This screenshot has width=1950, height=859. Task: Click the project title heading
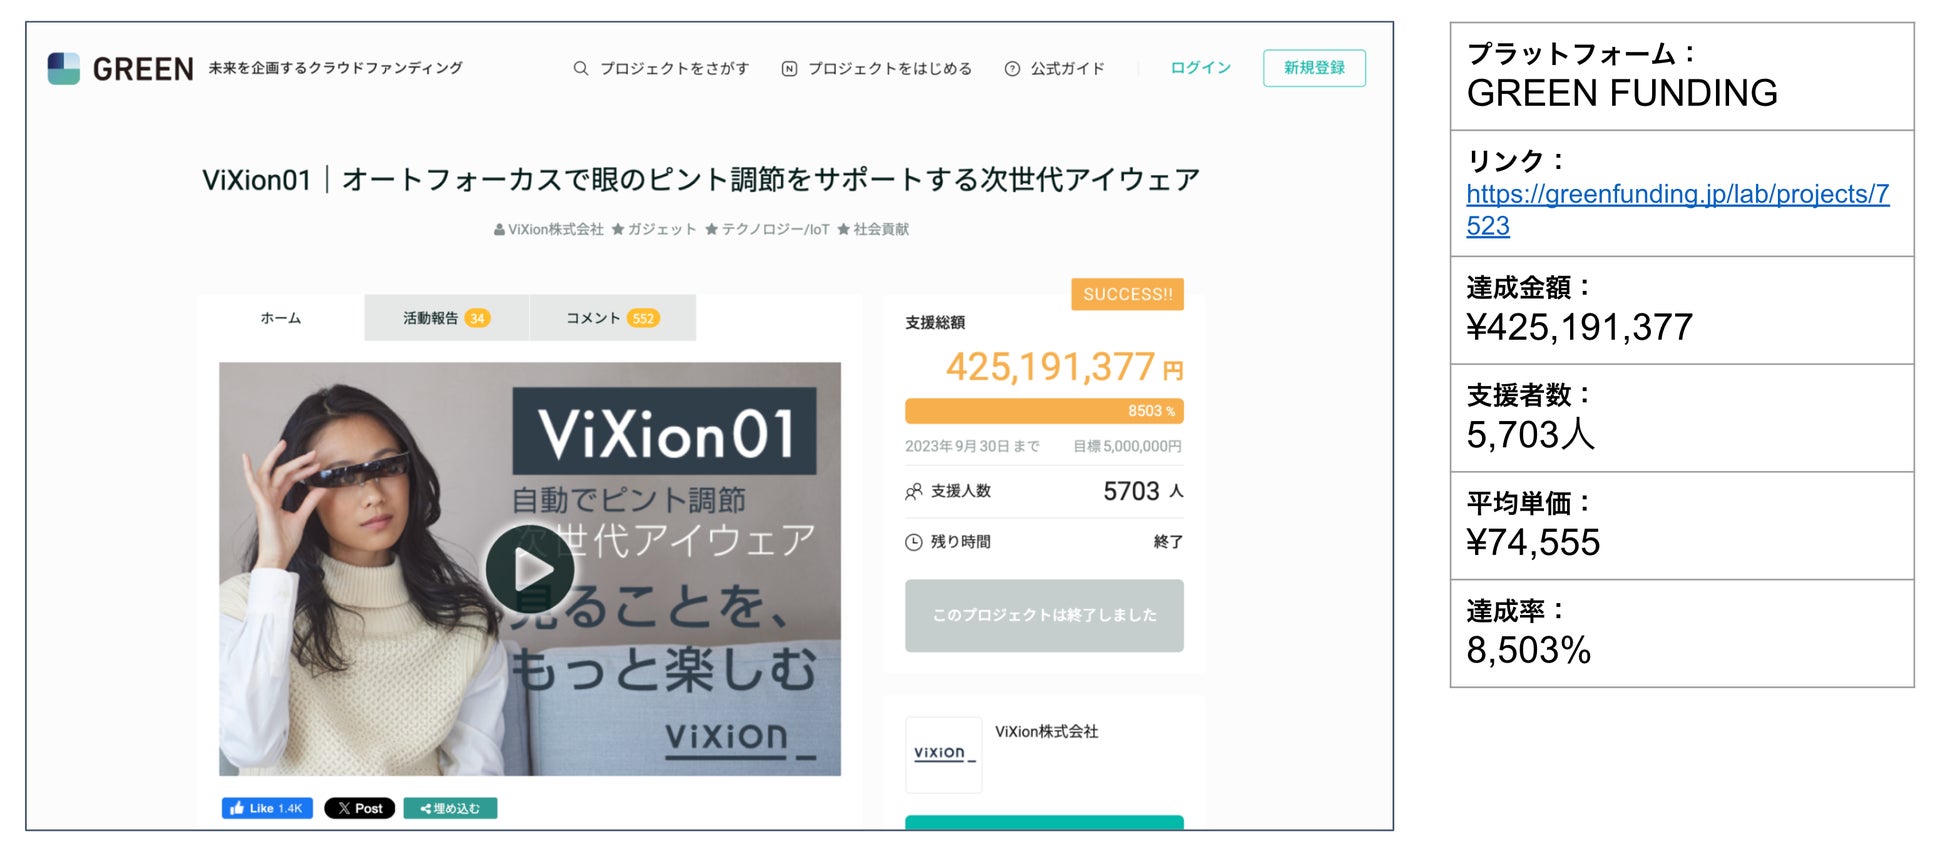tap(701, 179)
